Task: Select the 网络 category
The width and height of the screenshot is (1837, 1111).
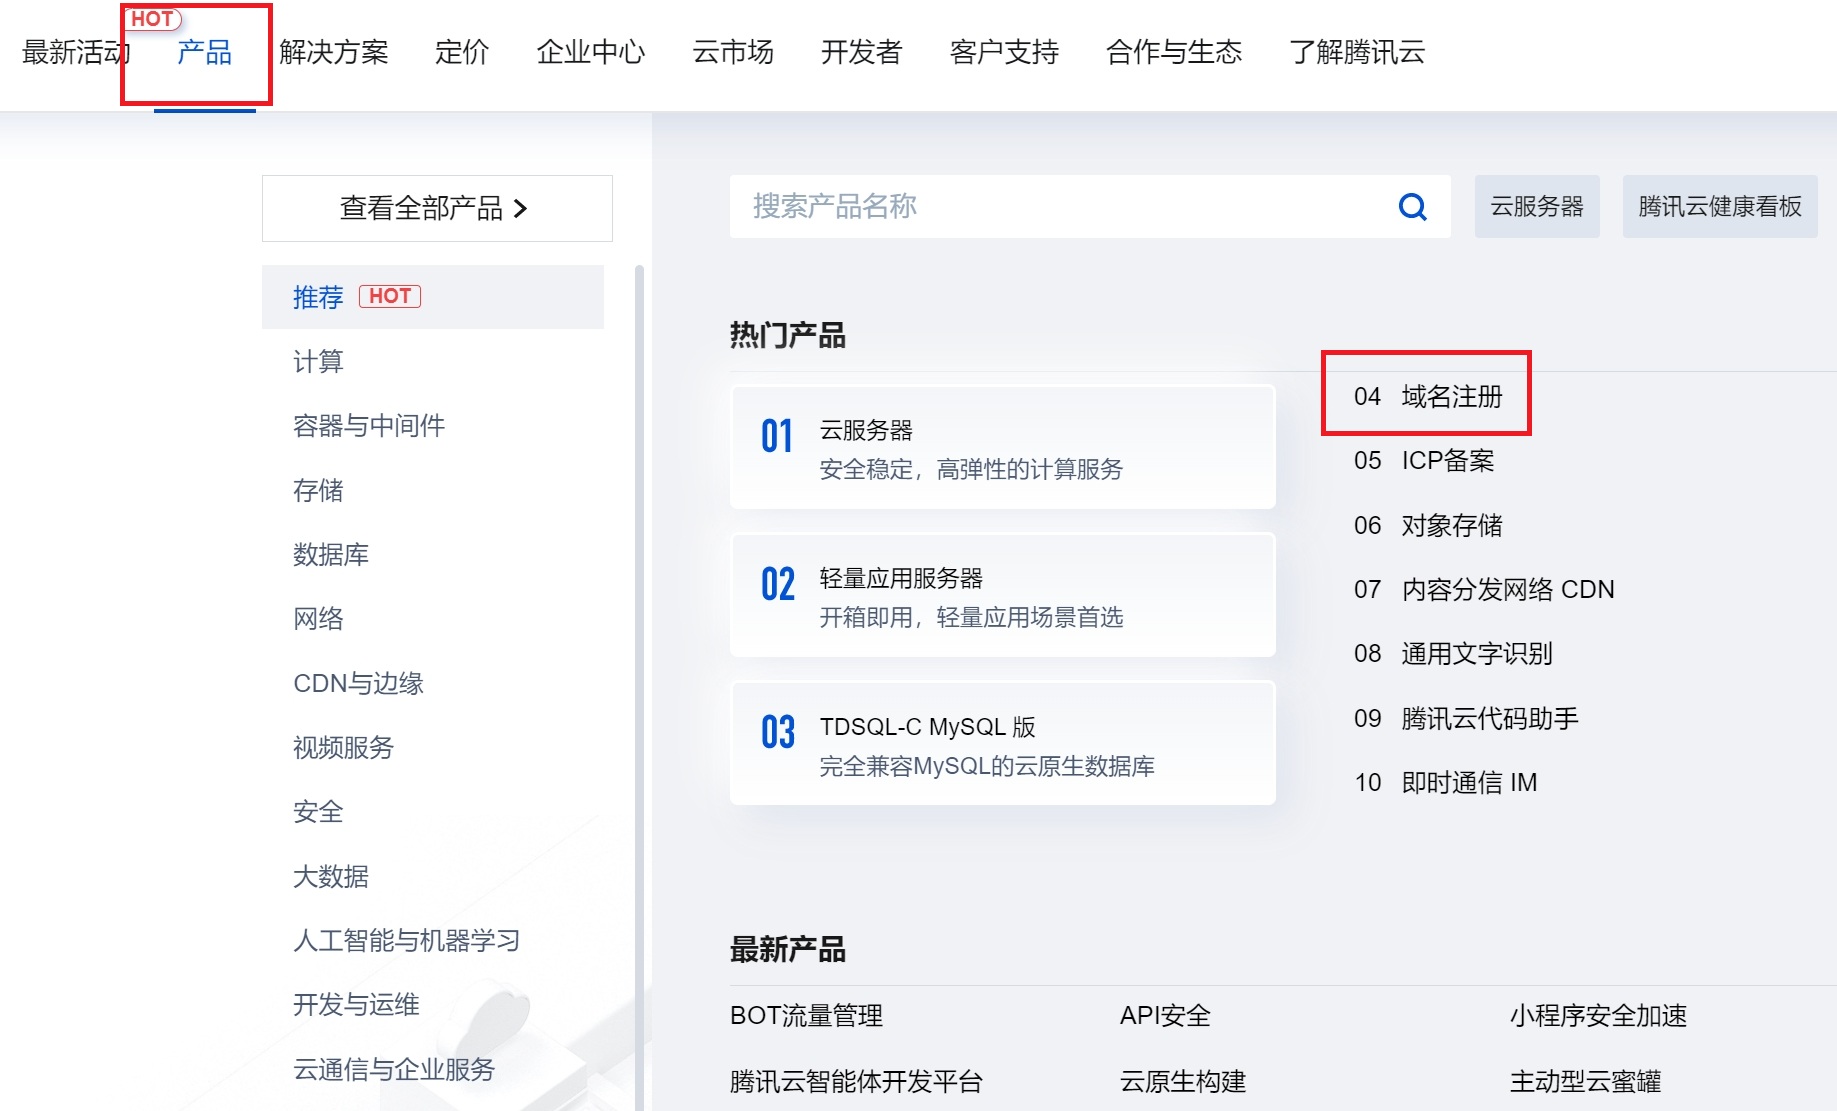Action: pos(318,619)
